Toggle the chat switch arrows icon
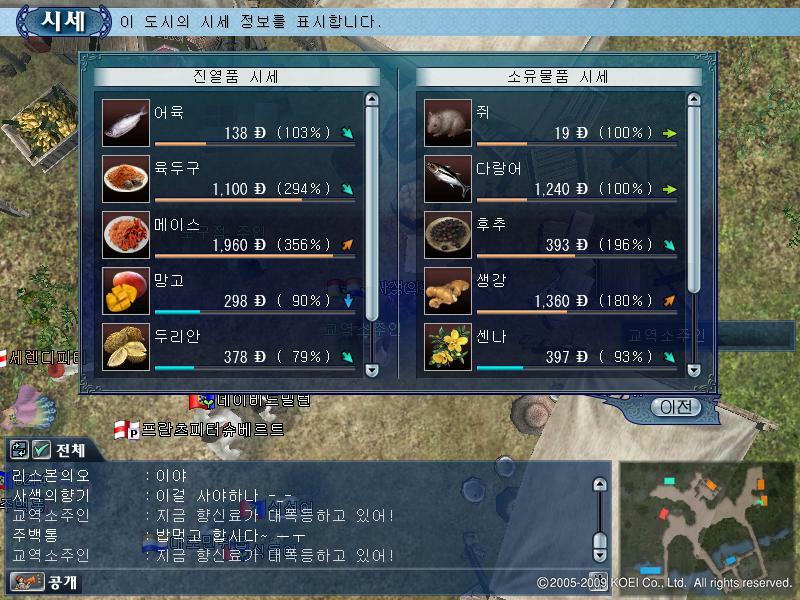The width and height of the screenshot is (800, 600). 19,449
